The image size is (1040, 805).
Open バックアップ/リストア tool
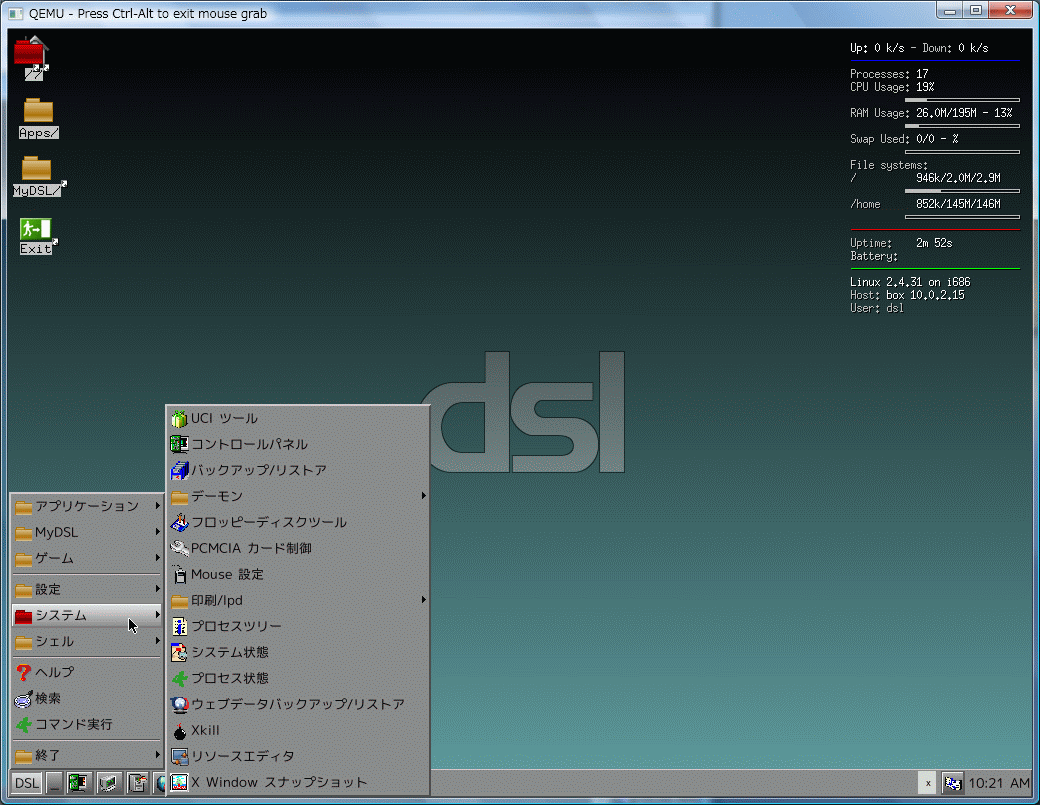point(258,471)
